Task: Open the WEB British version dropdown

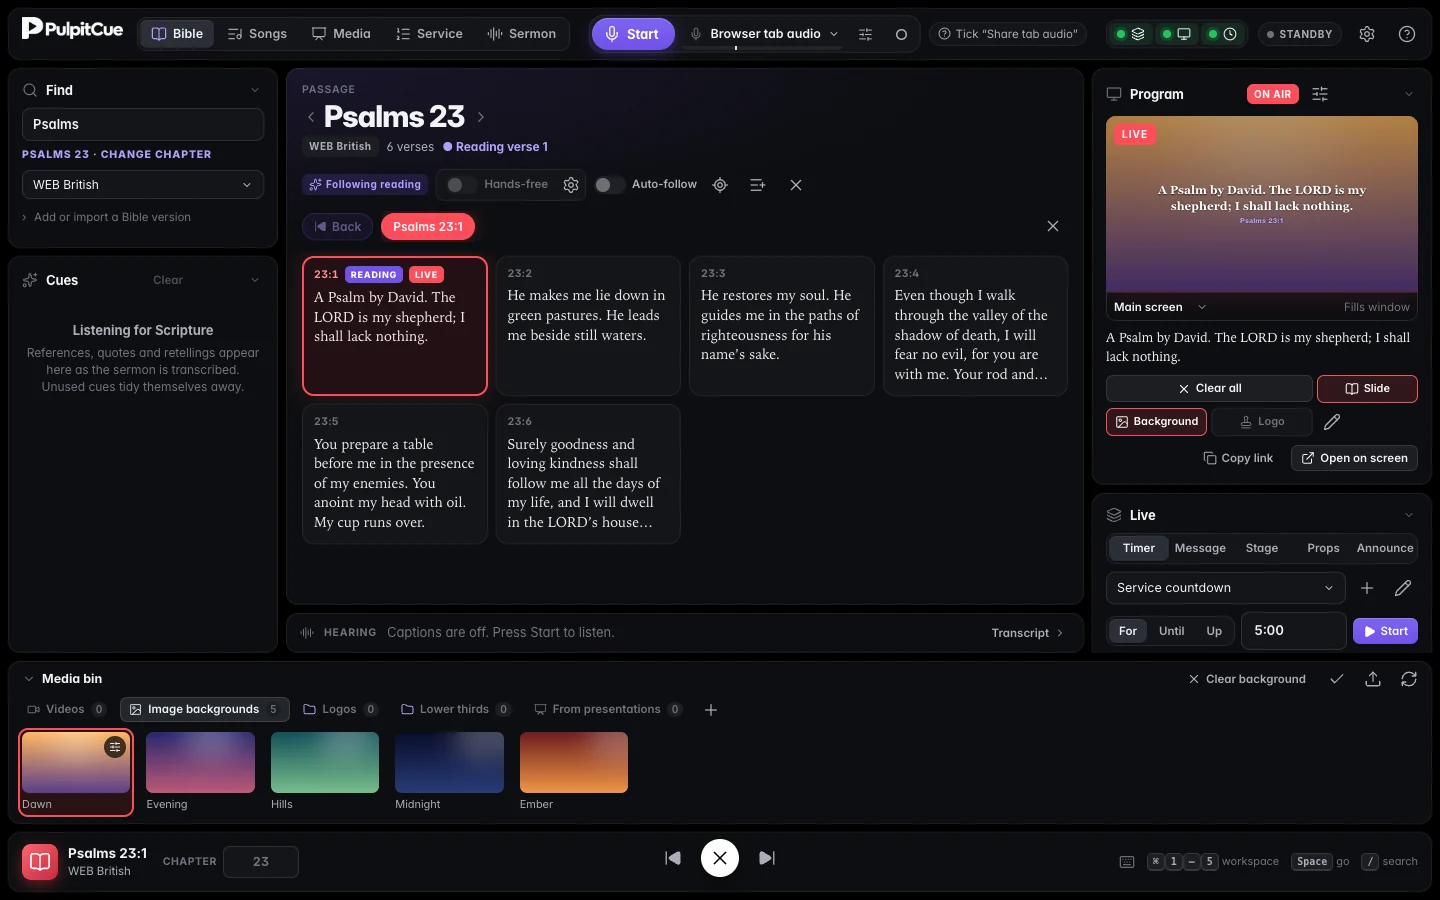Action: [x=143, y=185]
